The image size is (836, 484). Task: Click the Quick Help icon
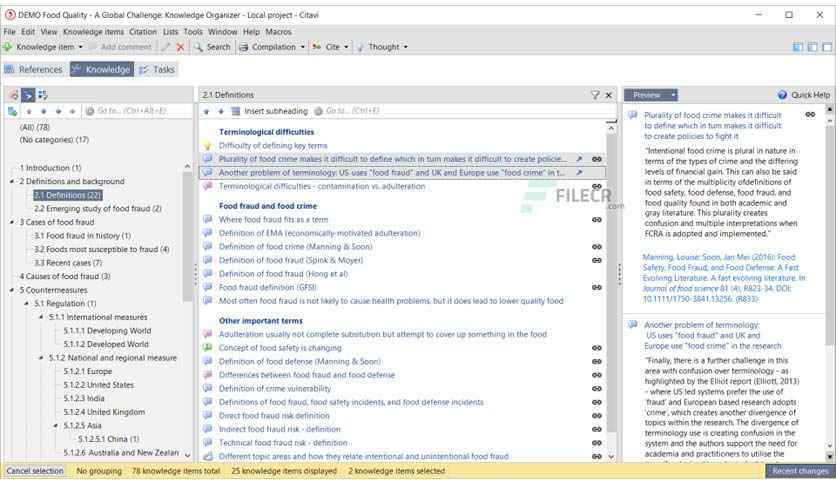point(782,95)
